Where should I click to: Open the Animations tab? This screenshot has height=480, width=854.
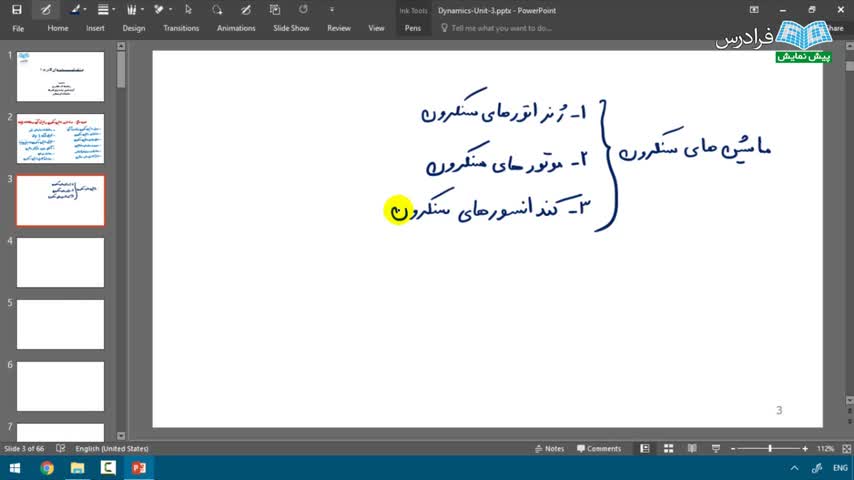(236, 28)
